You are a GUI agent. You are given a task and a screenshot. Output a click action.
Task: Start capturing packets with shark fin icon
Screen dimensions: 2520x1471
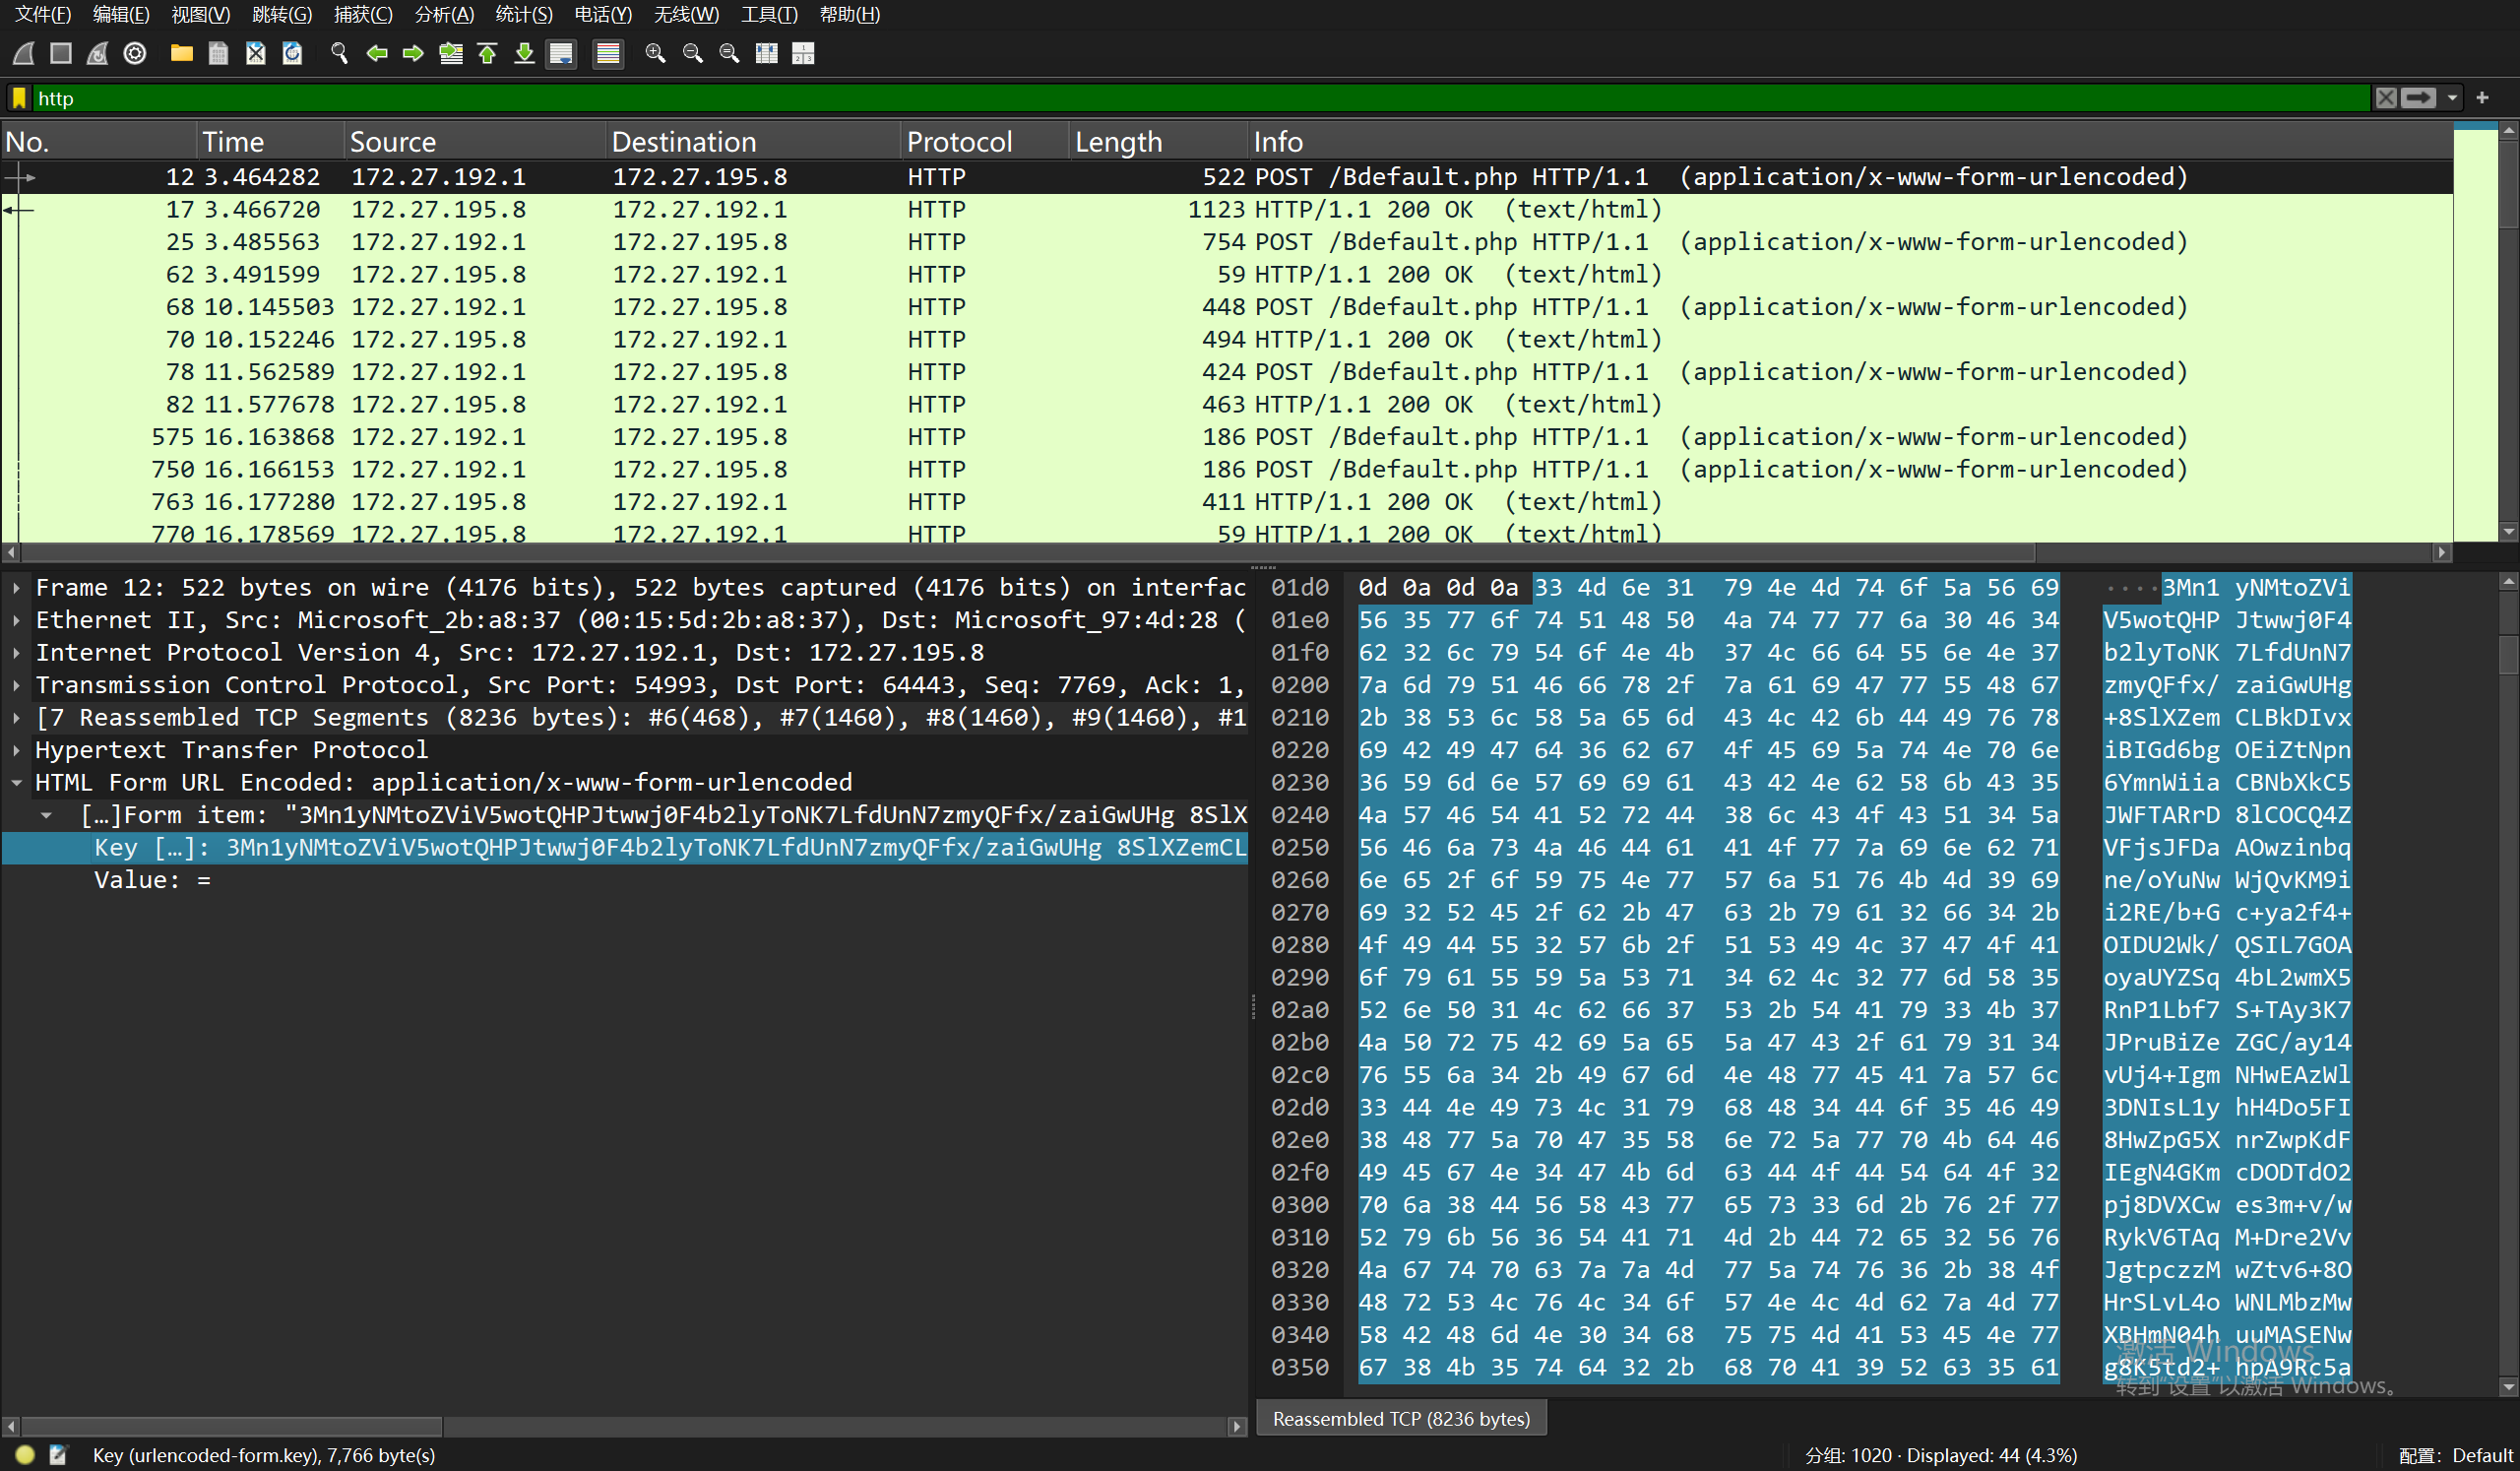point(24,53)
